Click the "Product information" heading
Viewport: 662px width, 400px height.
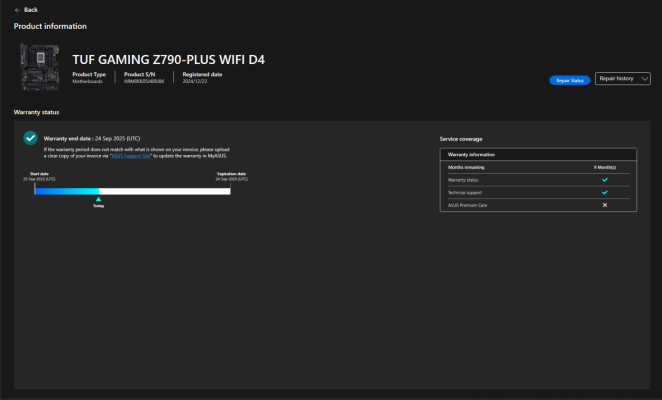pyautogui.click(x=50, y=26)
